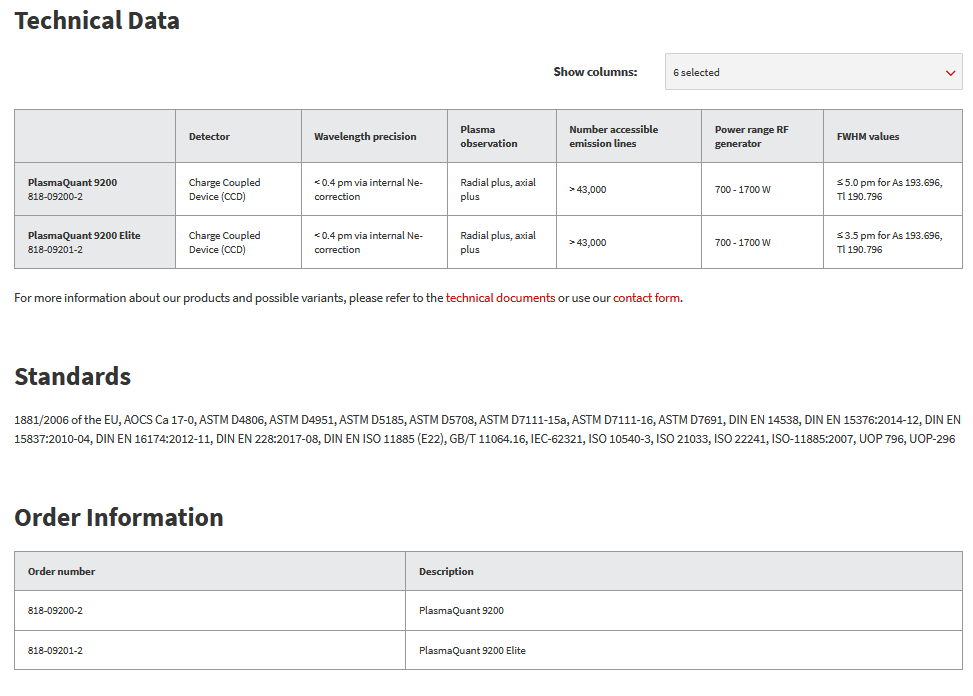Image resolution: width=973 pixels, height=696 pixels.
Task: Click the "Show columns:" label
Action: coord(595,72)
